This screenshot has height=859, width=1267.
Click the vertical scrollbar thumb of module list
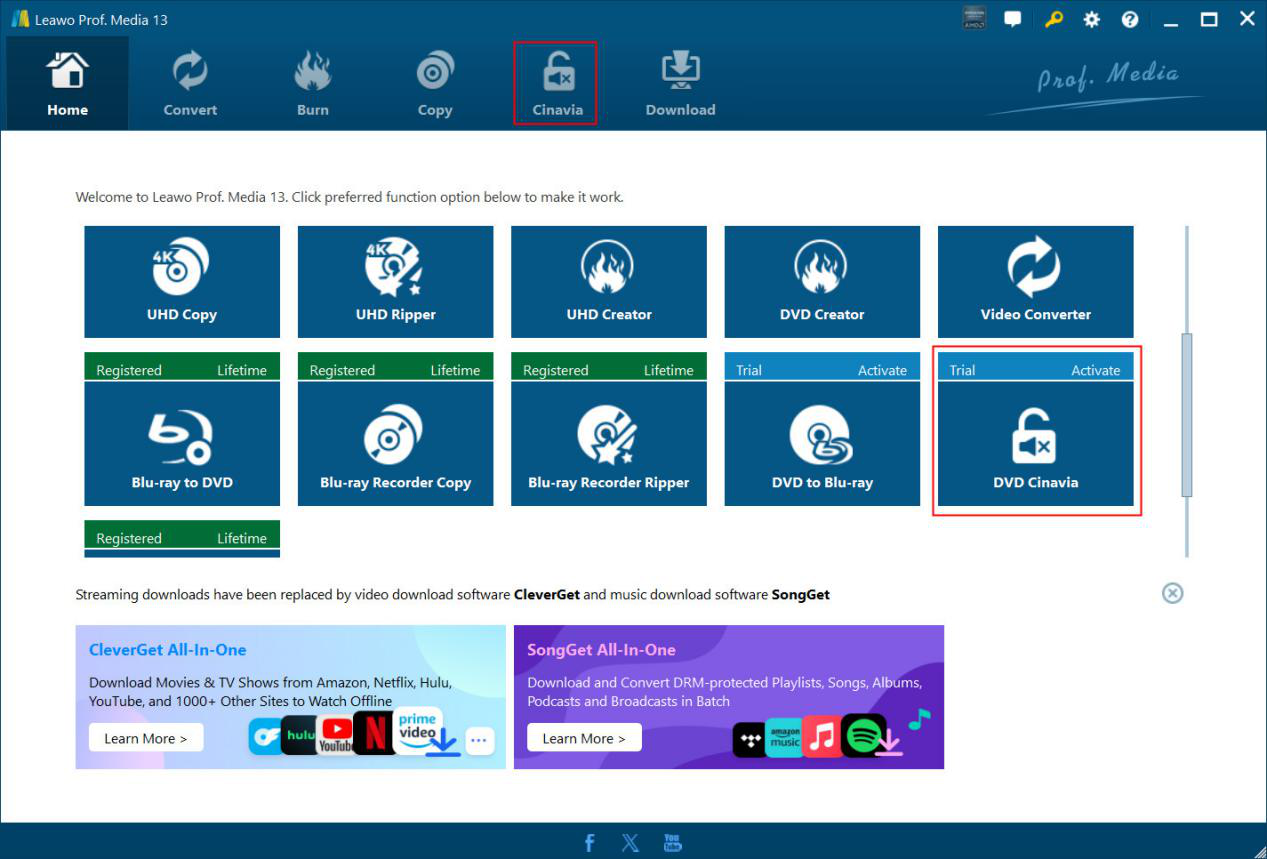coord(1187,414)
